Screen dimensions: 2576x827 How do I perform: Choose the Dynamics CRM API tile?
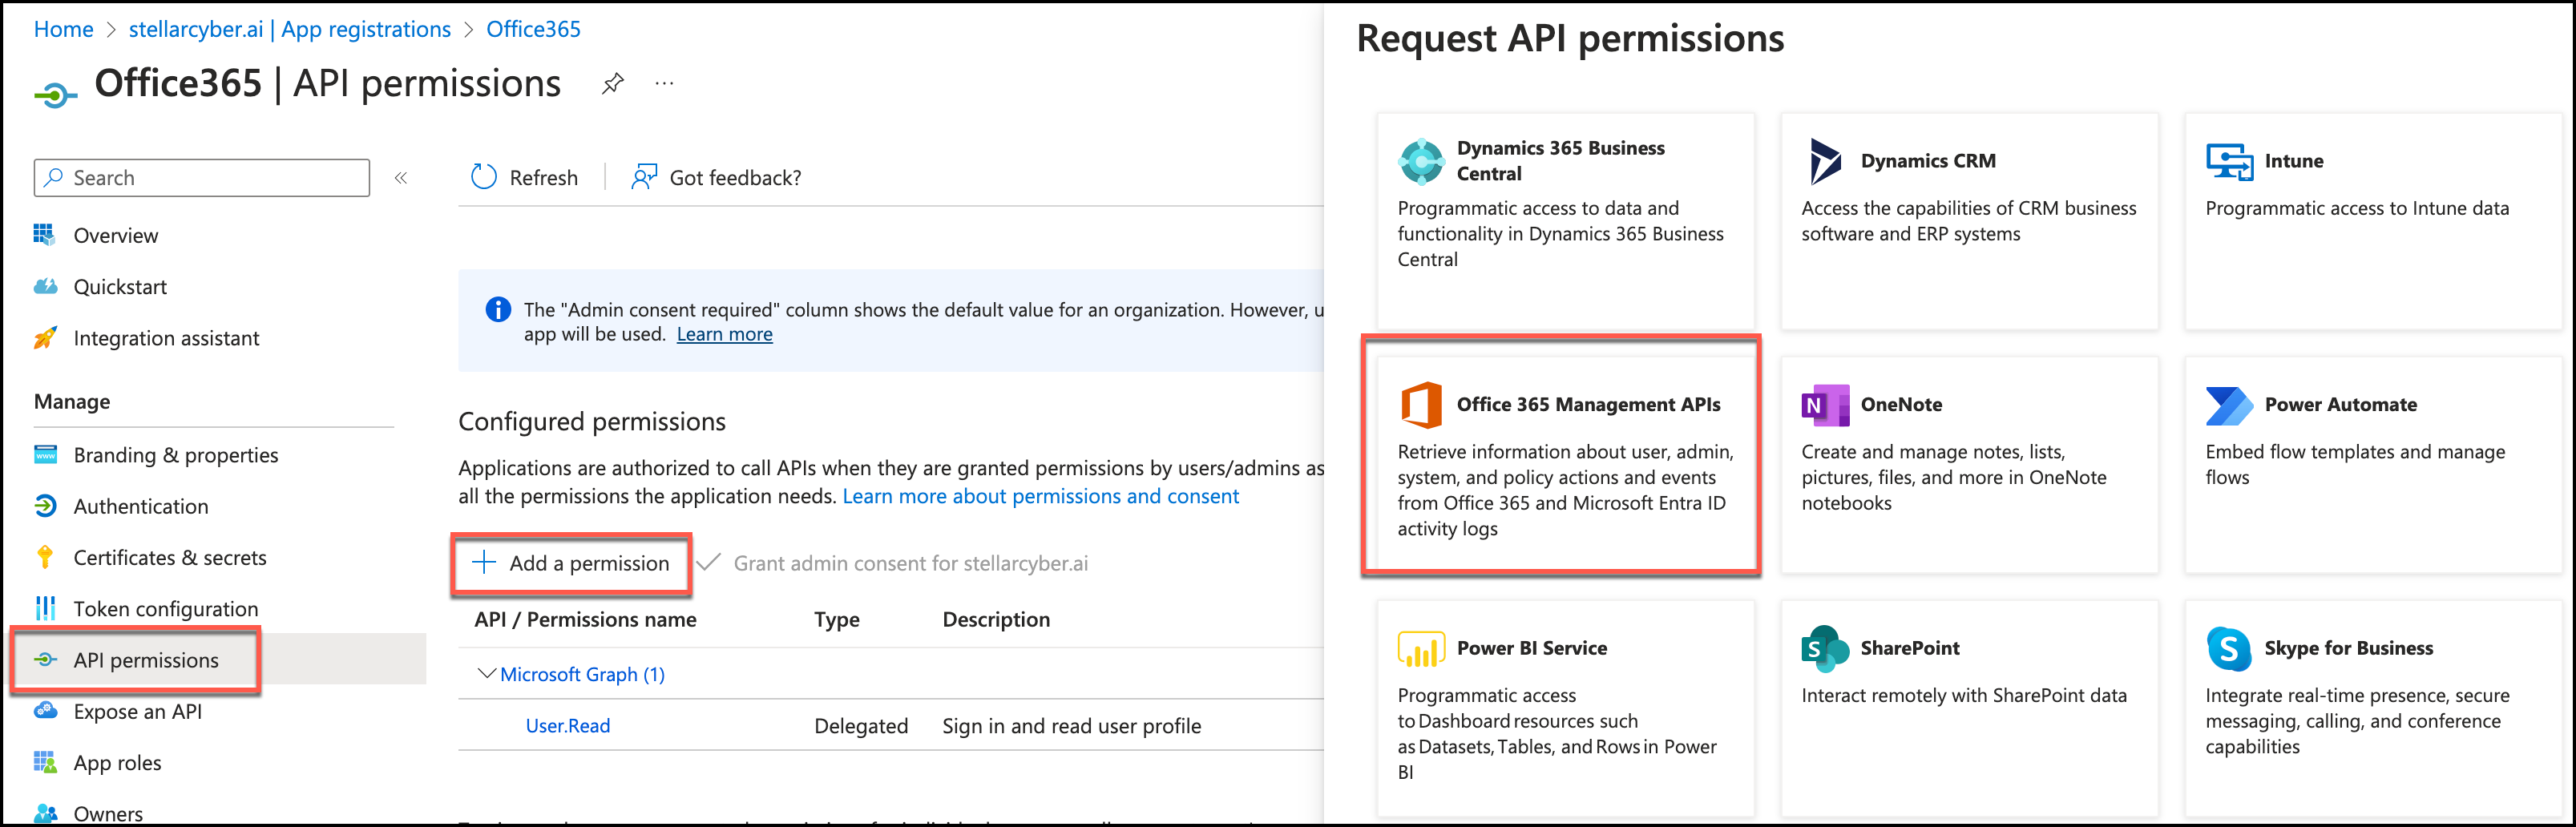[1968, 220]
